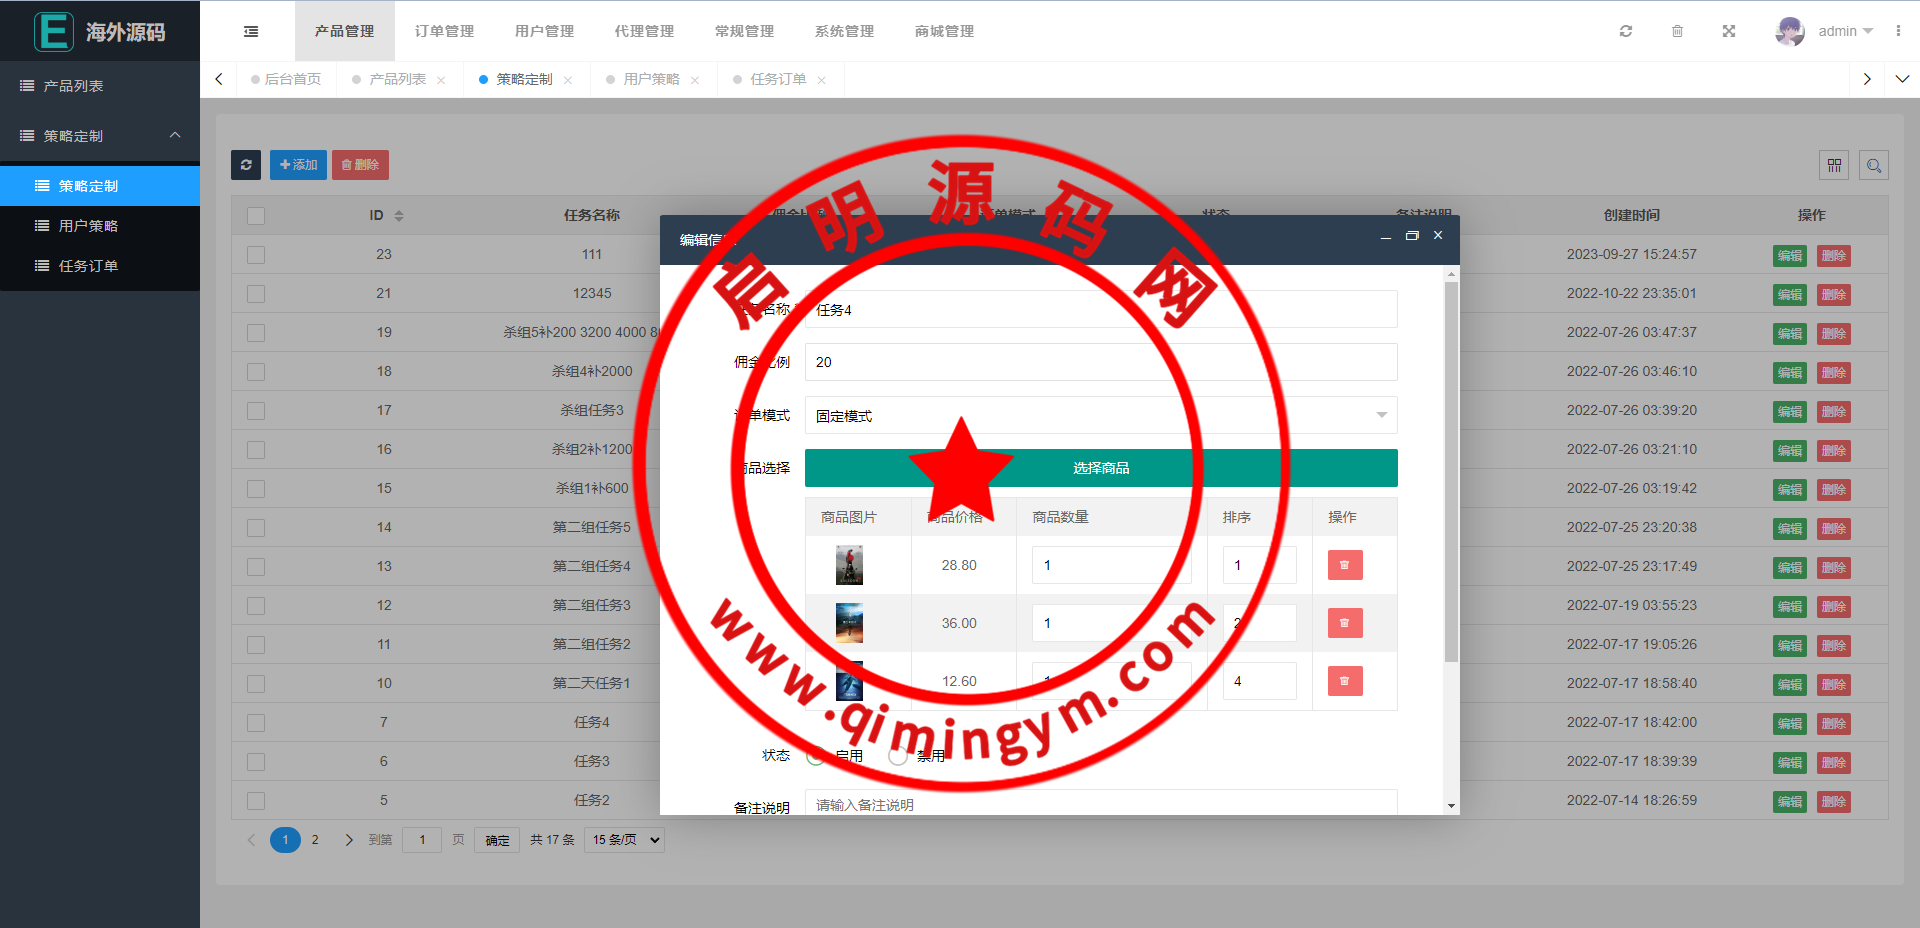
Task: Click the blue 添加 button
Action: (x=298, y=165)
